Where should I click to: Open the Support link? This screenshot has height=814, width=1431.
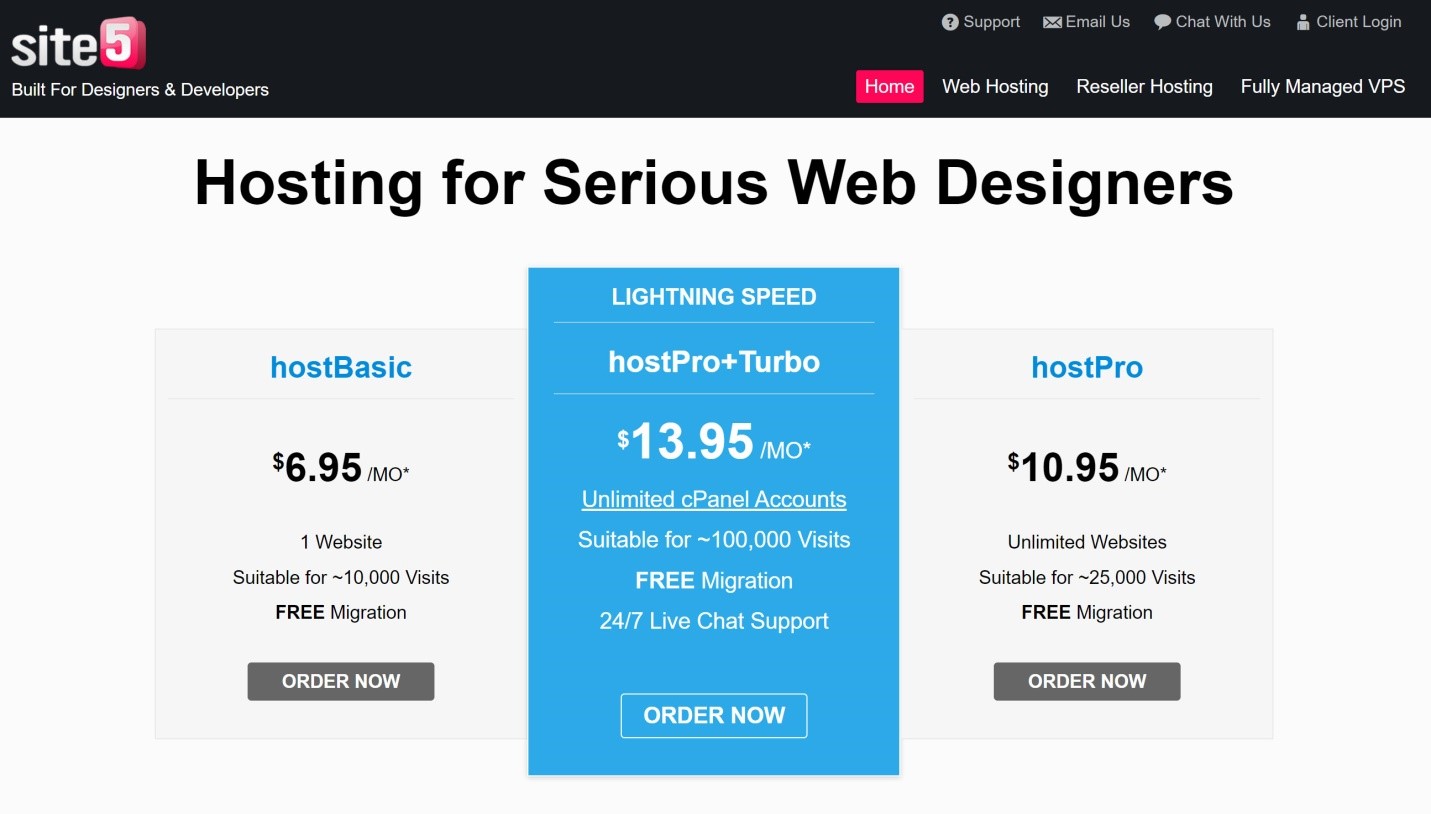point(991,22)
